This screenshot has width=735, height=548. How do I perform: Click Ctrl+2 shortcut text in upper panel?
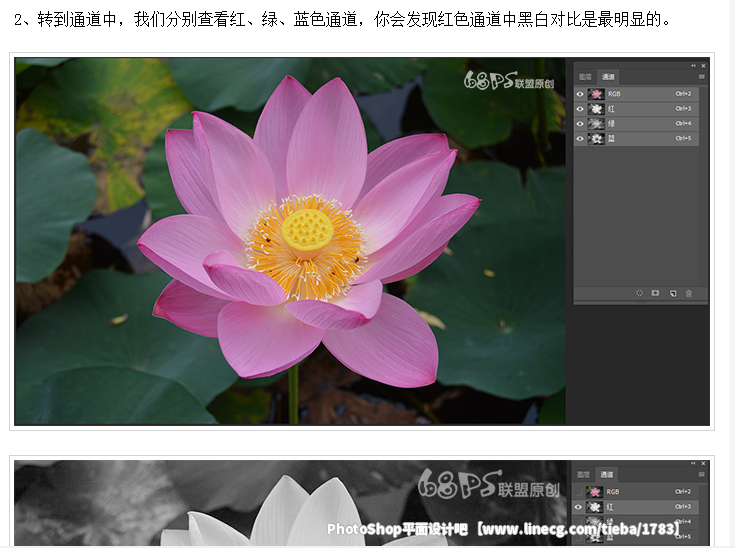683,94
